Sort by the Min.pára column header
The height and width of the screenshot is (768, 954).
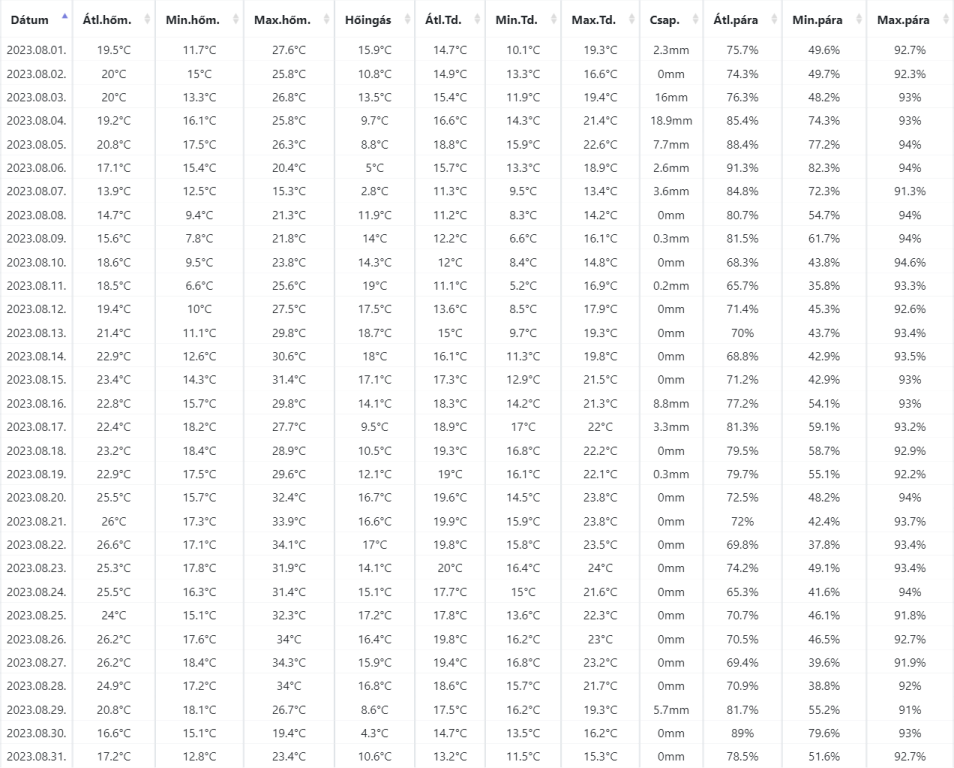tap(817, 19)
